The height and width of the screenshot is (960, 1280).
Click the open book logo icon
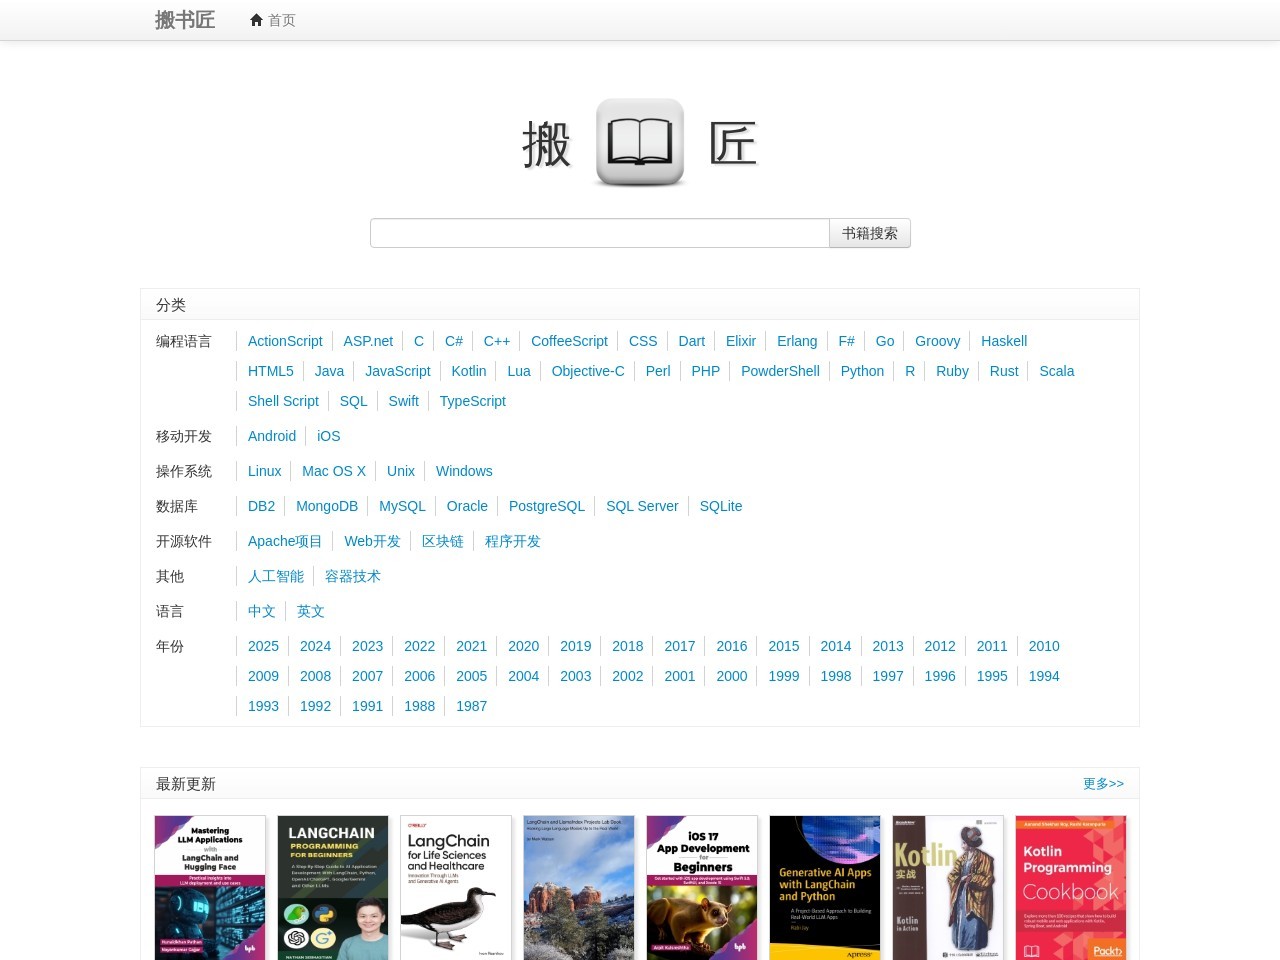[x=640, y=143]
